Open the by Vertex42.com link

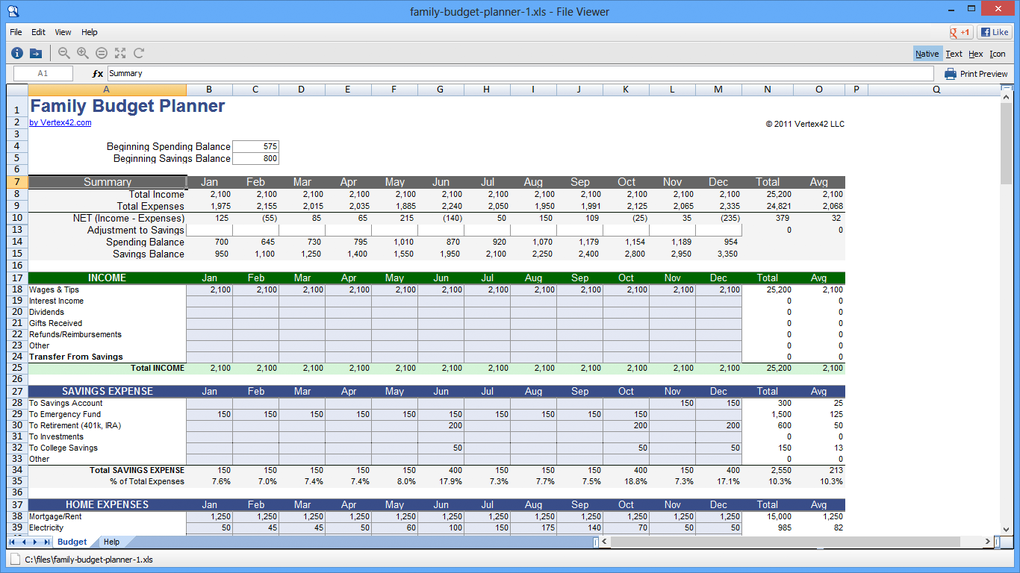(60, 122)
